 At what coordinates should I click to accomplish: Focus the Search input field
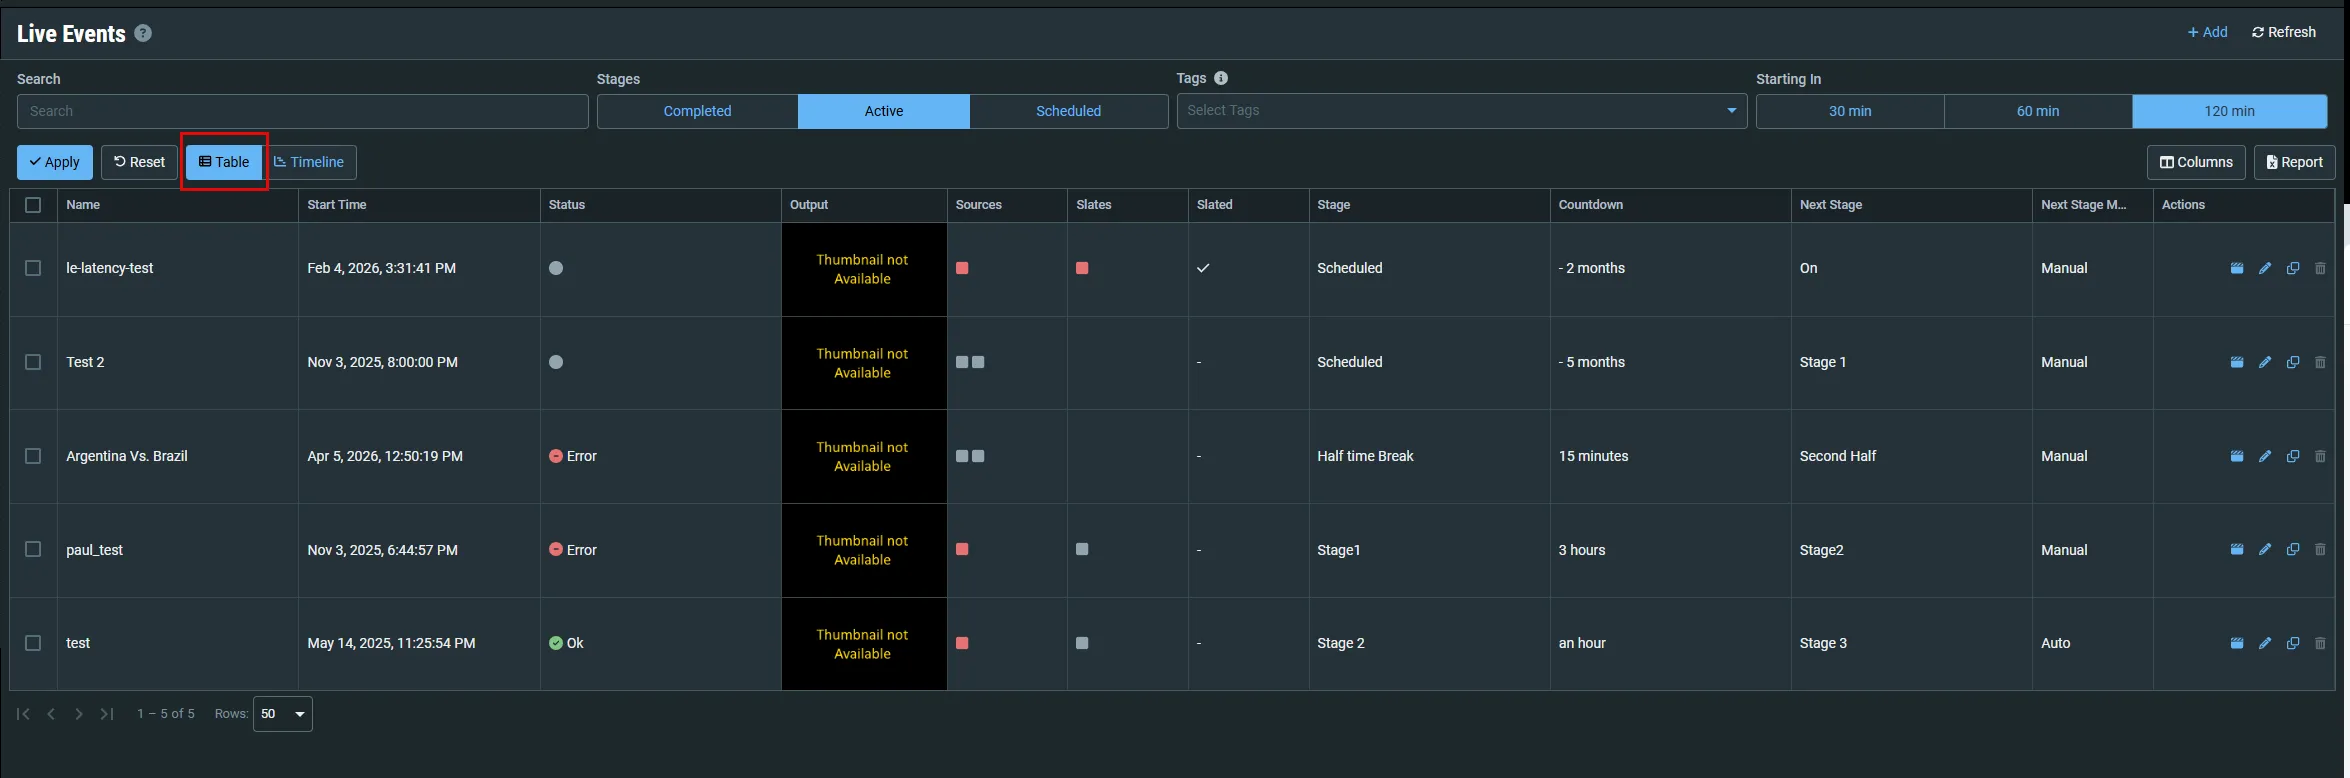tap(302, 111)
